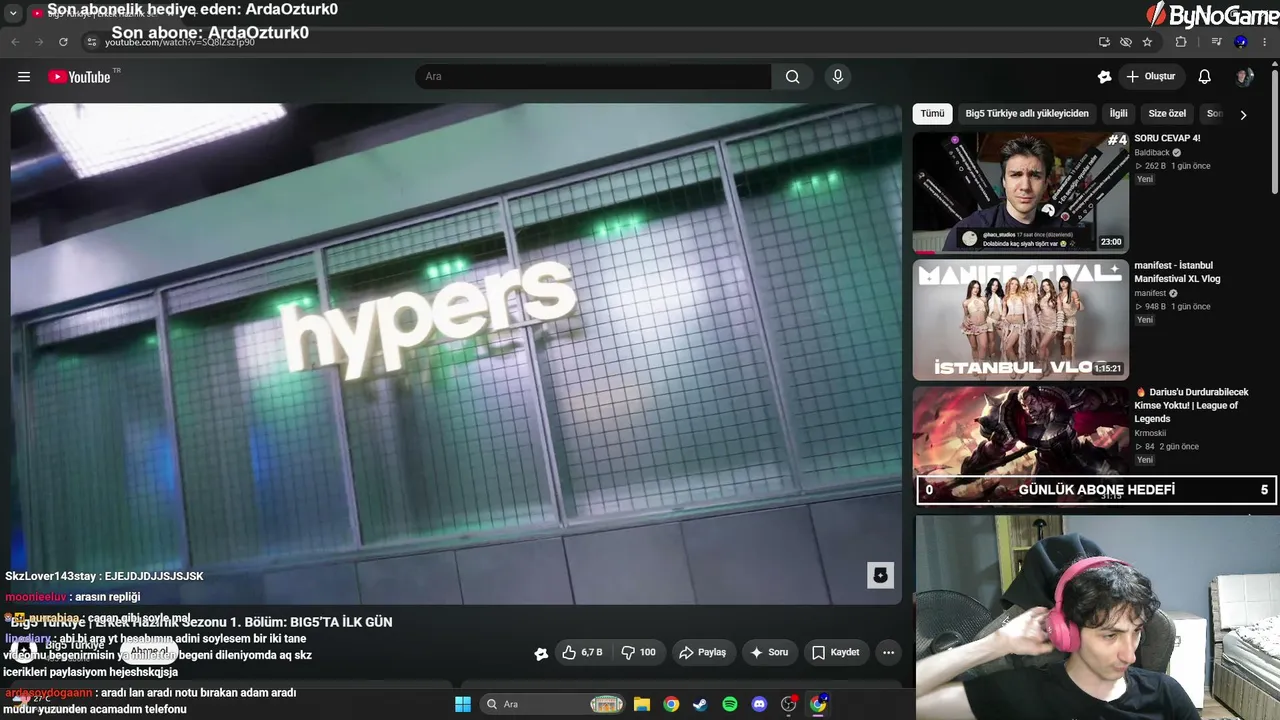1280x720 pixels.
Task: Click the browser address bar URL
Action: pos(180,42)
